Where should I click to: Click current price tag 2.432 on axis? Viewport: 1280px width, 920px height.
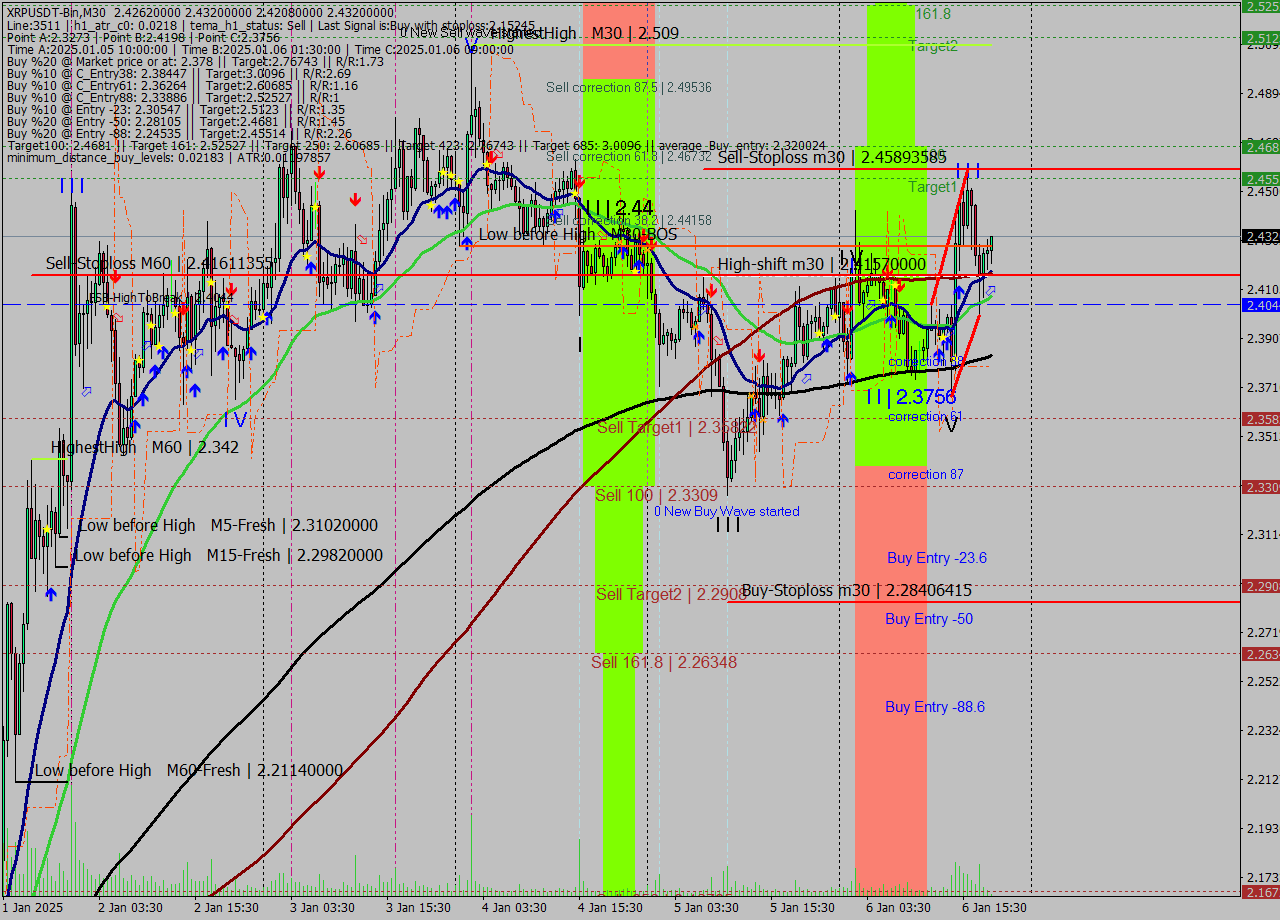[x=1261, y=237]
